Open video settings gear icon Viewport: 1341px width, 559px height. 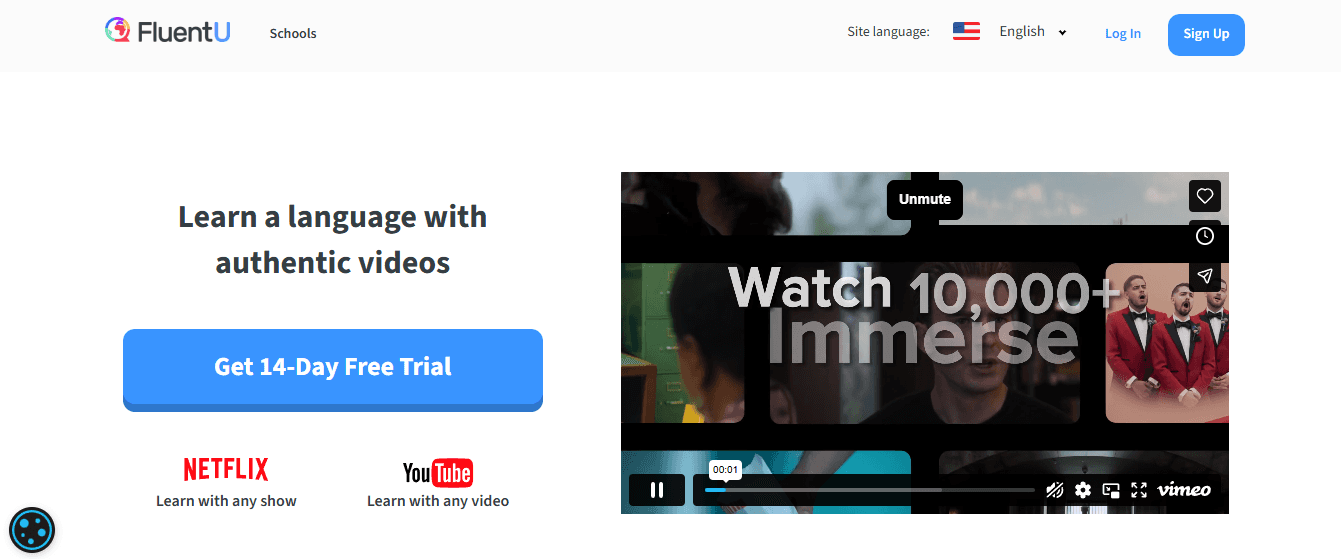tap(1083, 490)
